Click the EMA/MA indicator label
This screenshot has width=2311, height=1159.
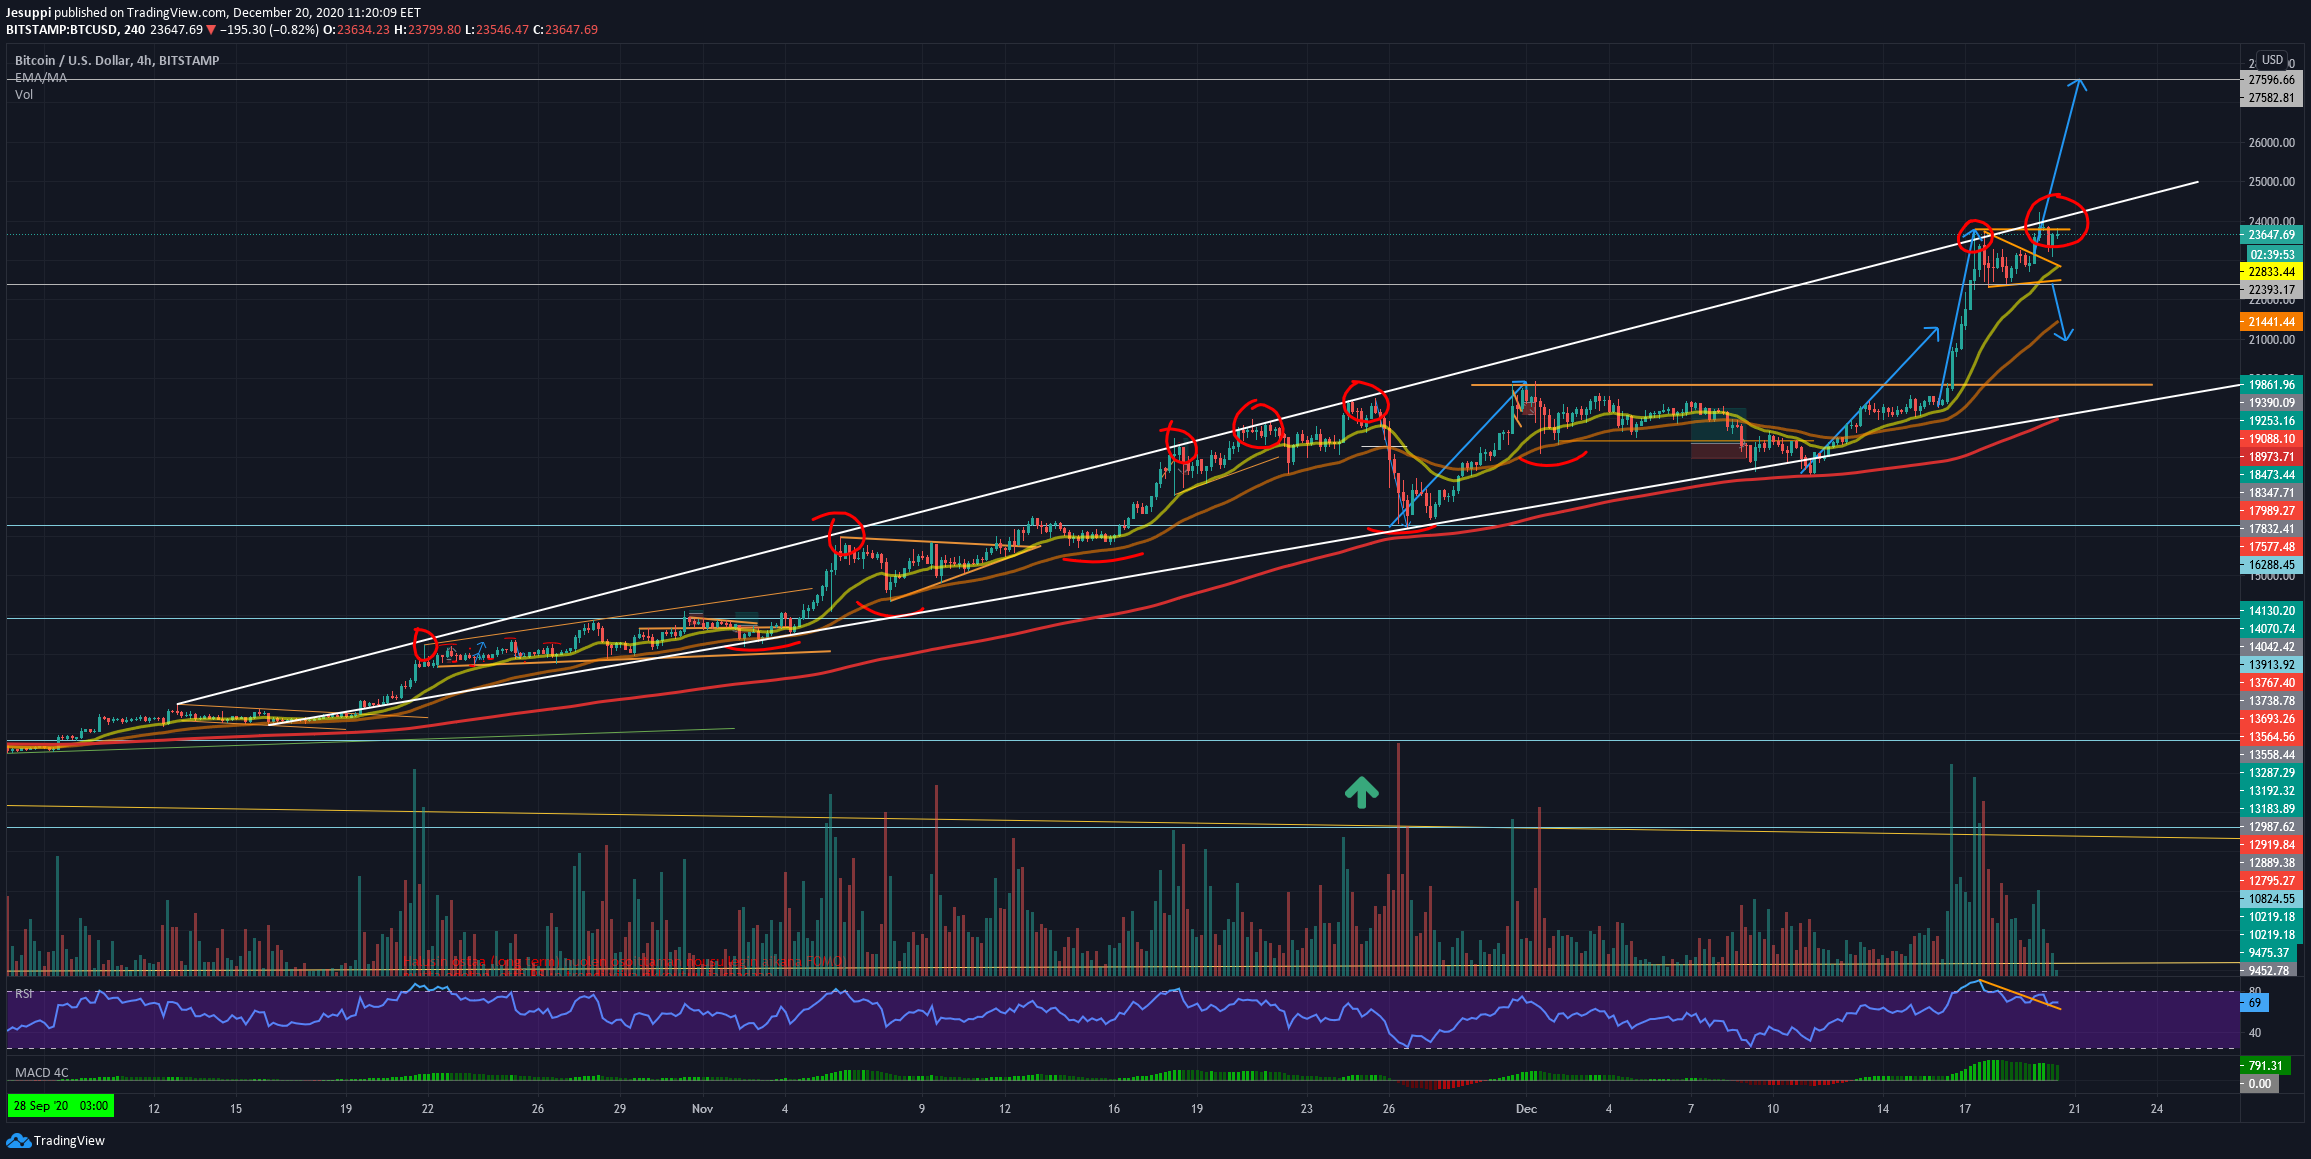click(41, 78)
